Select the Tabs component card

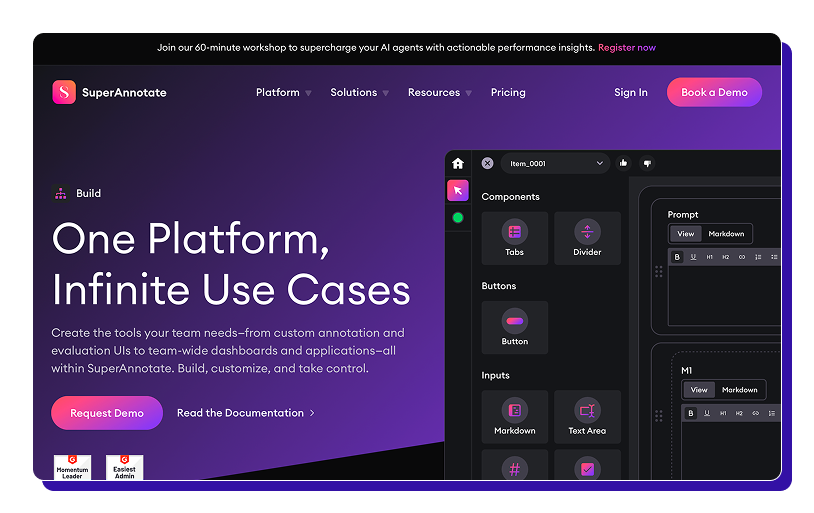tap(514, 238)
